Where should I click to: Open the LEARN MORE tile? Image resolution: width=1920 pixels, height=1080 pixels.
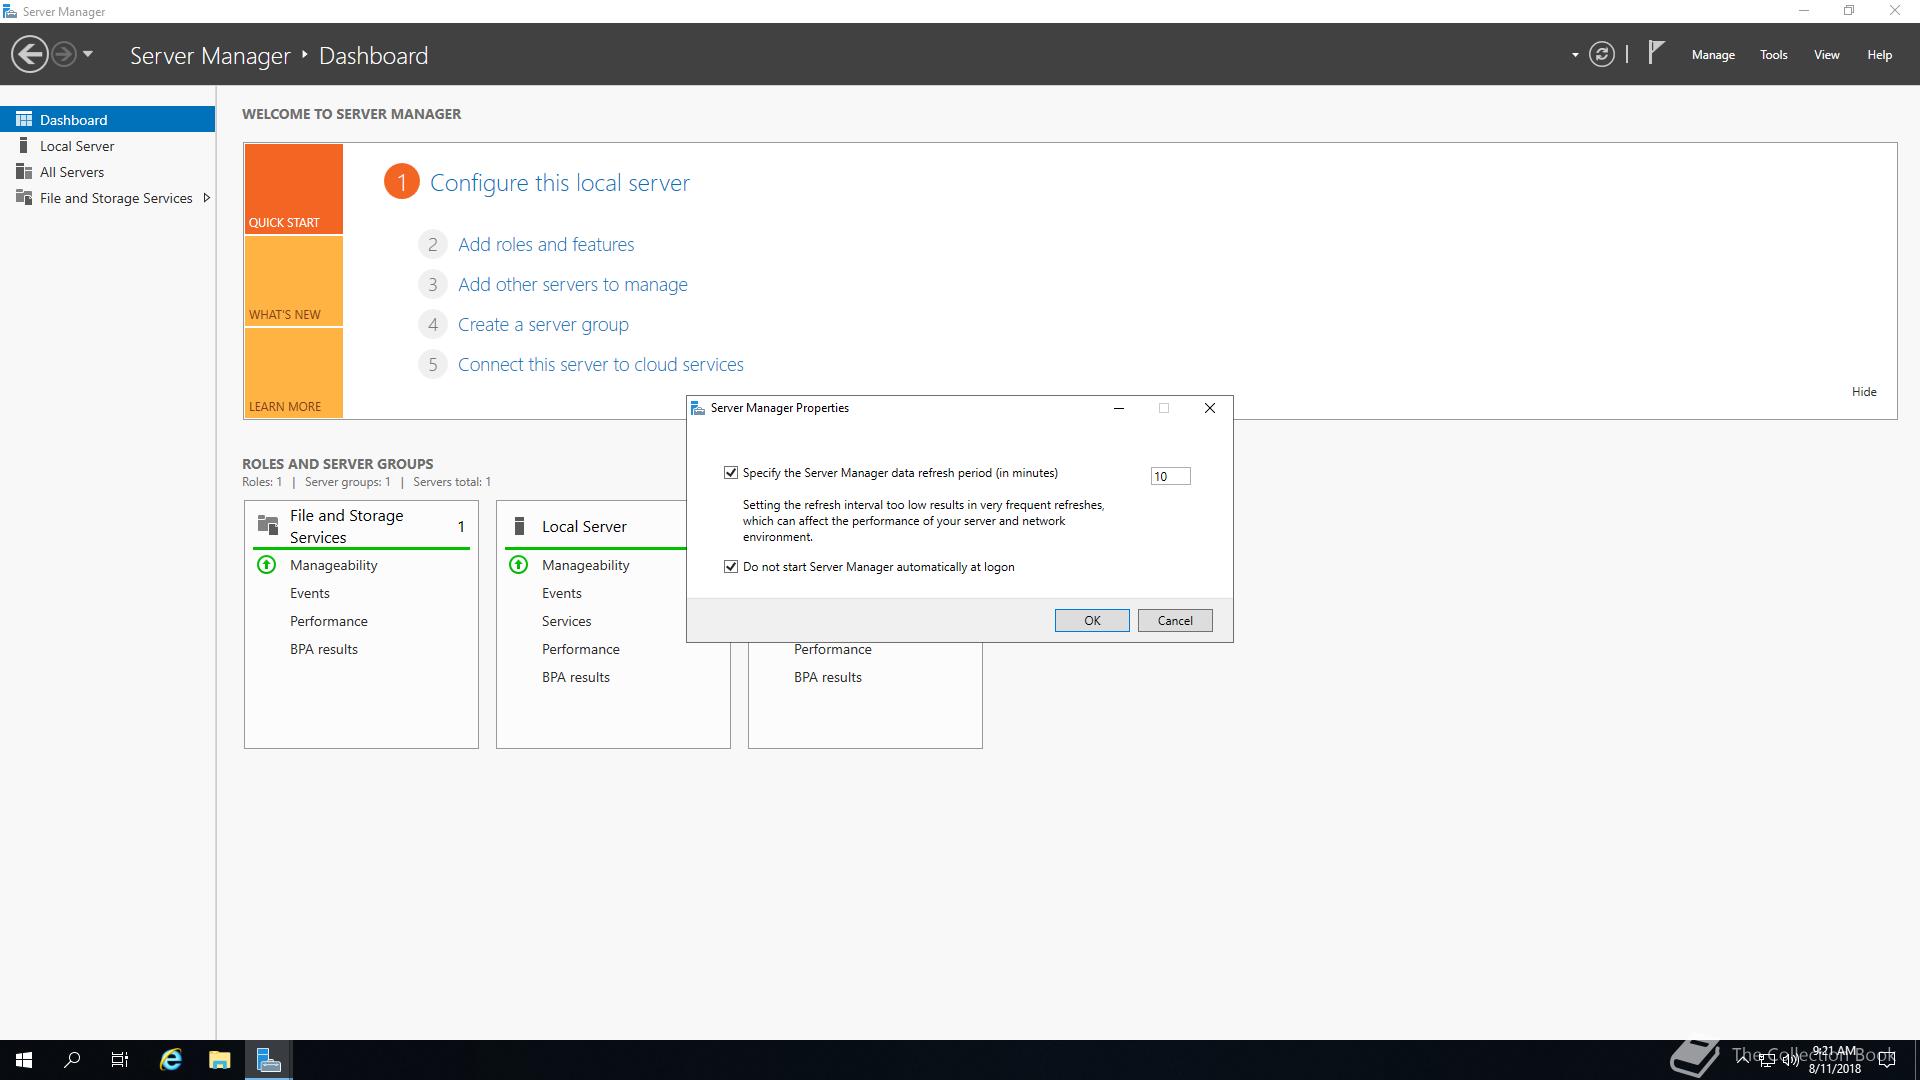point(294,373)
